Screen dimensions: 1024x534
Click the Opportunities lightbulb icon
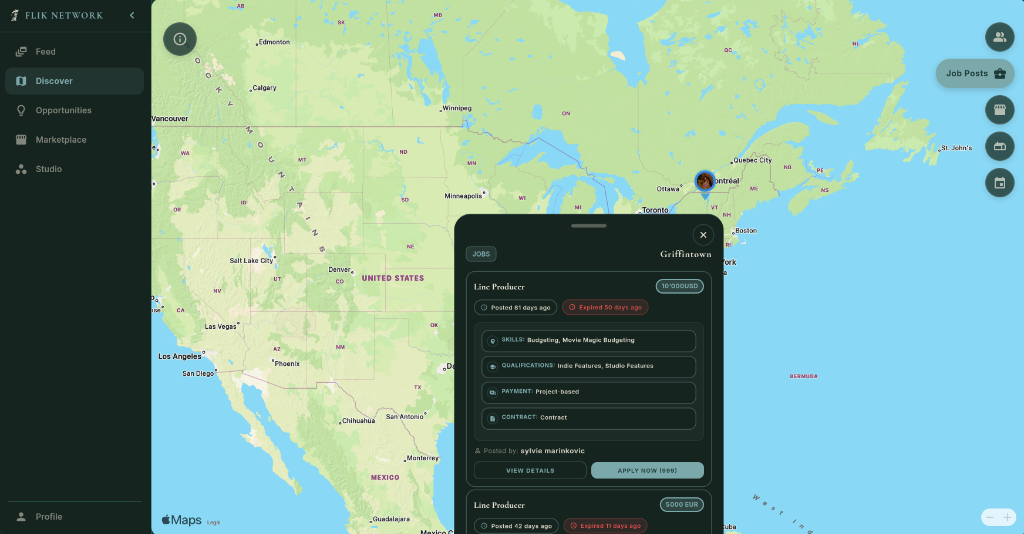click(x=21, y=110)
